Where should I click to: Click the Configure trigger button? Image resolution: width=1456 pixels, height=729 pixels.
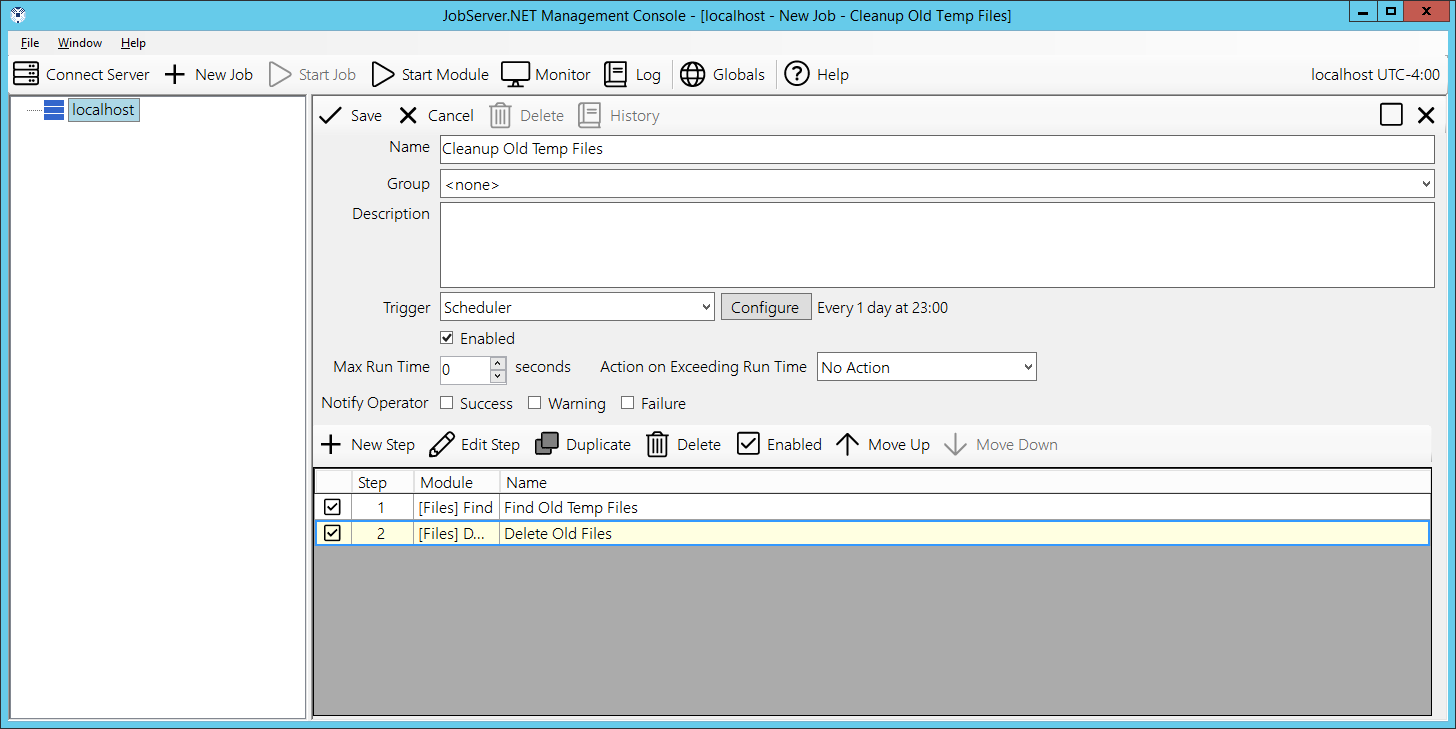[x=764, y=307]
